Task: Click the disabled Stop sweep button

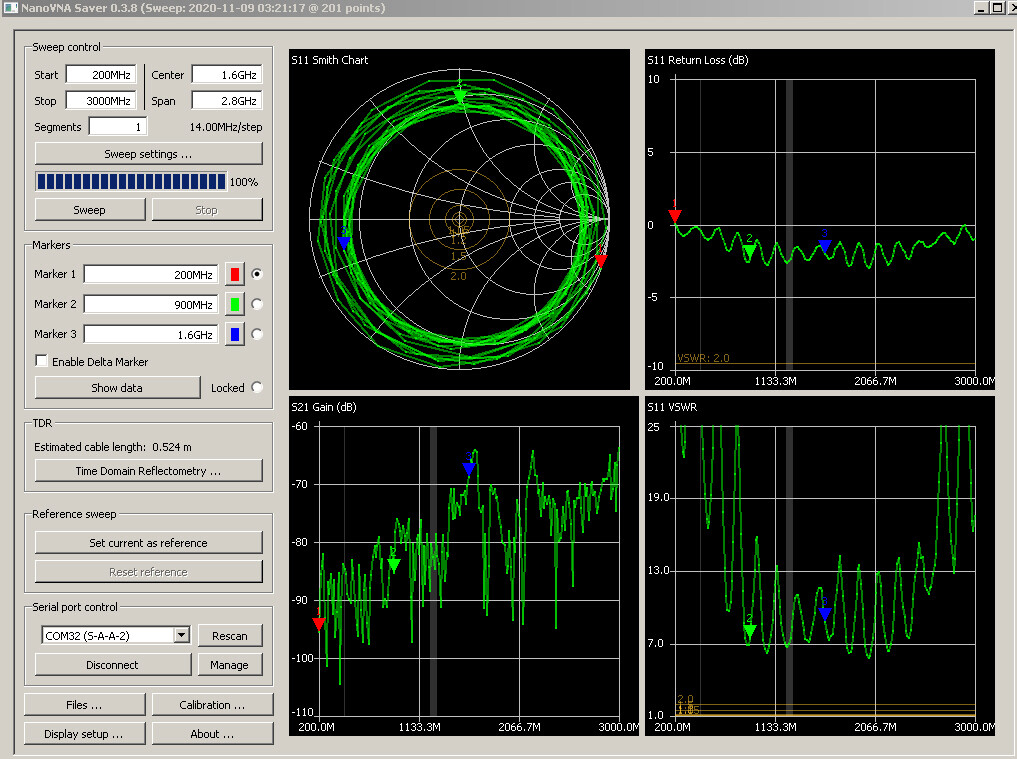Action: click(207, 210)
